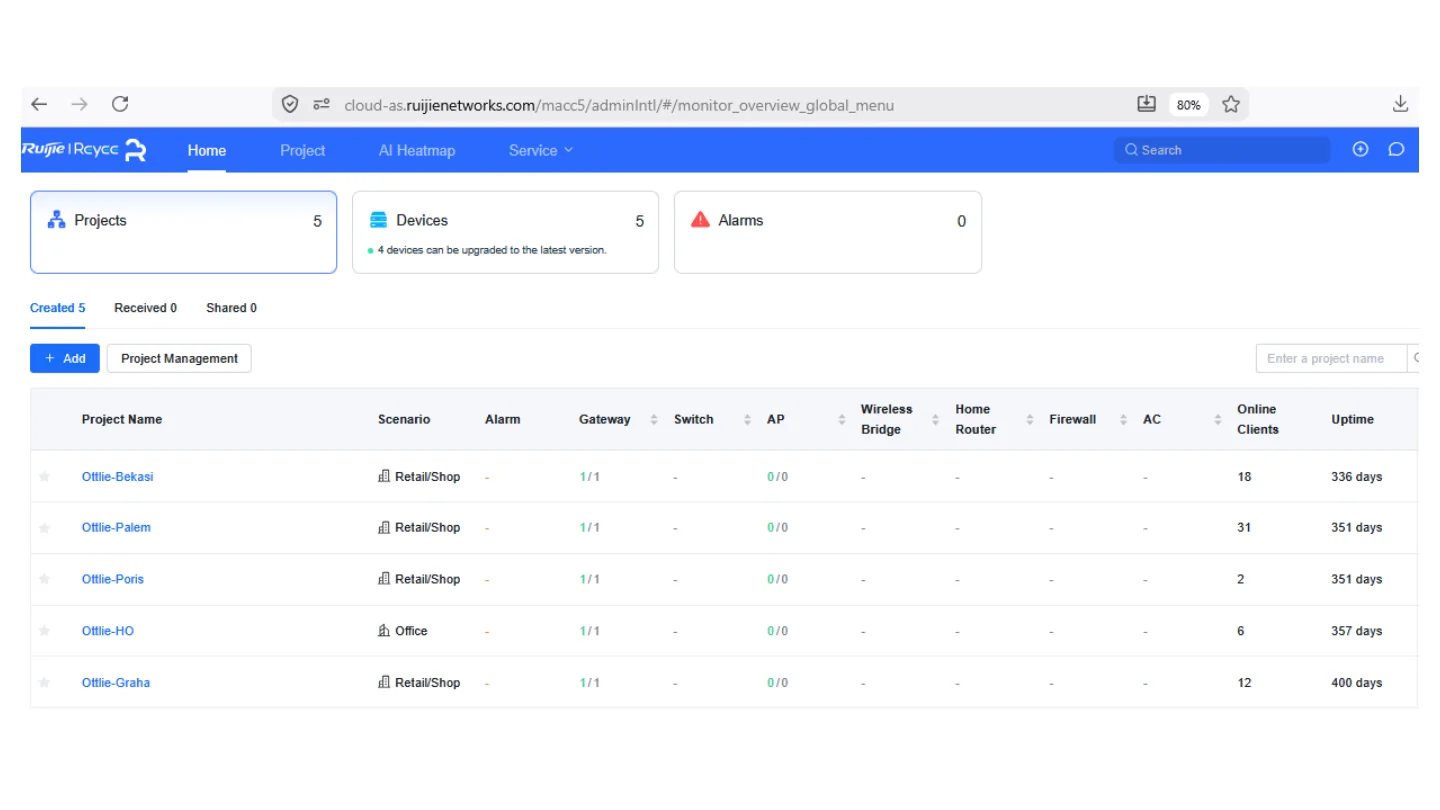The image size is (1440, 810).
Task: Open the chat bubble icon in the header
Action: tap(1396, 150)
